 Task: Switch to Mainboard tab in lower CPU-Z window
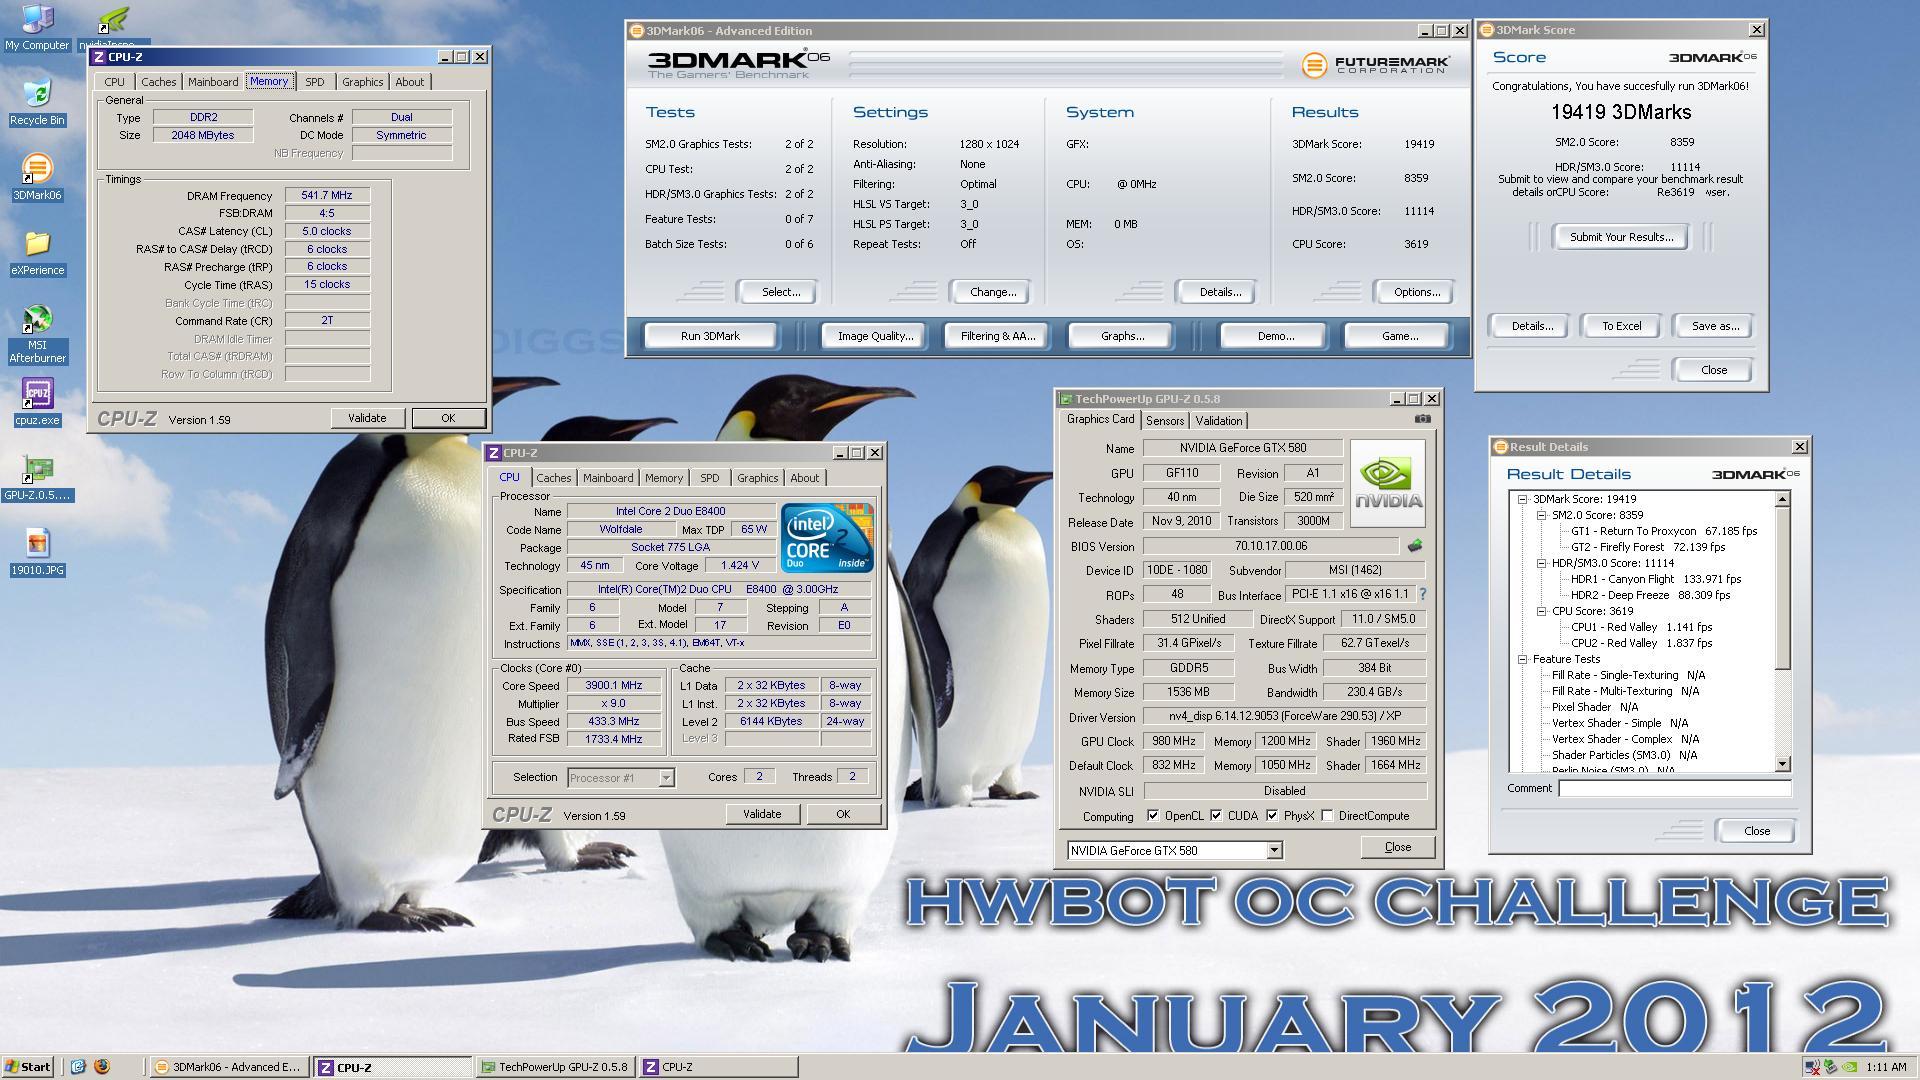pyautogui.click(x=608, y=478)
